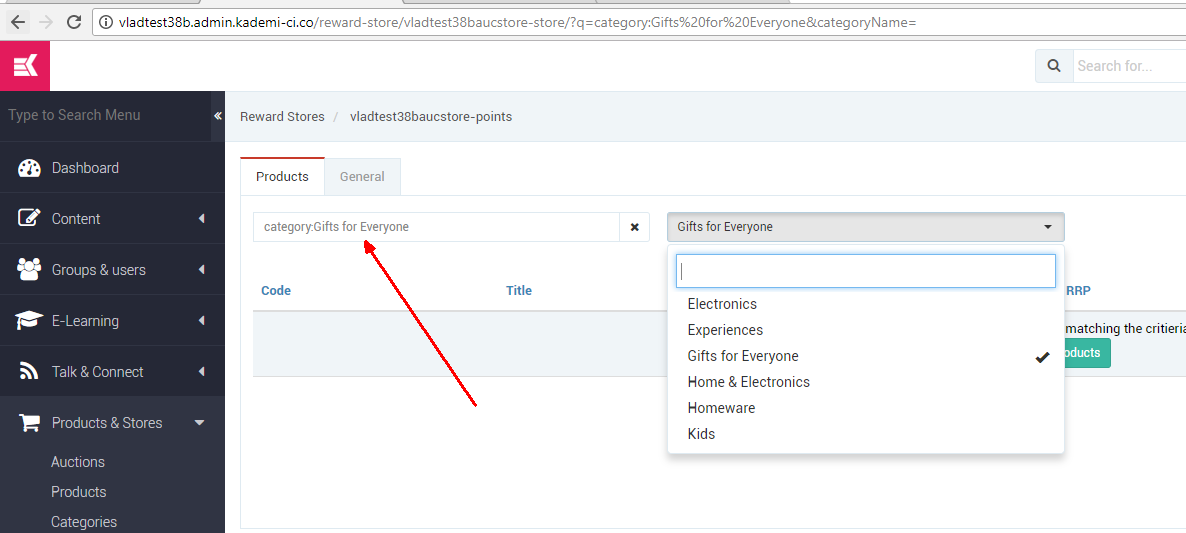Select Electronics from category list
This screenshot has height=533, width=1186.
click(x=865, y=304)
